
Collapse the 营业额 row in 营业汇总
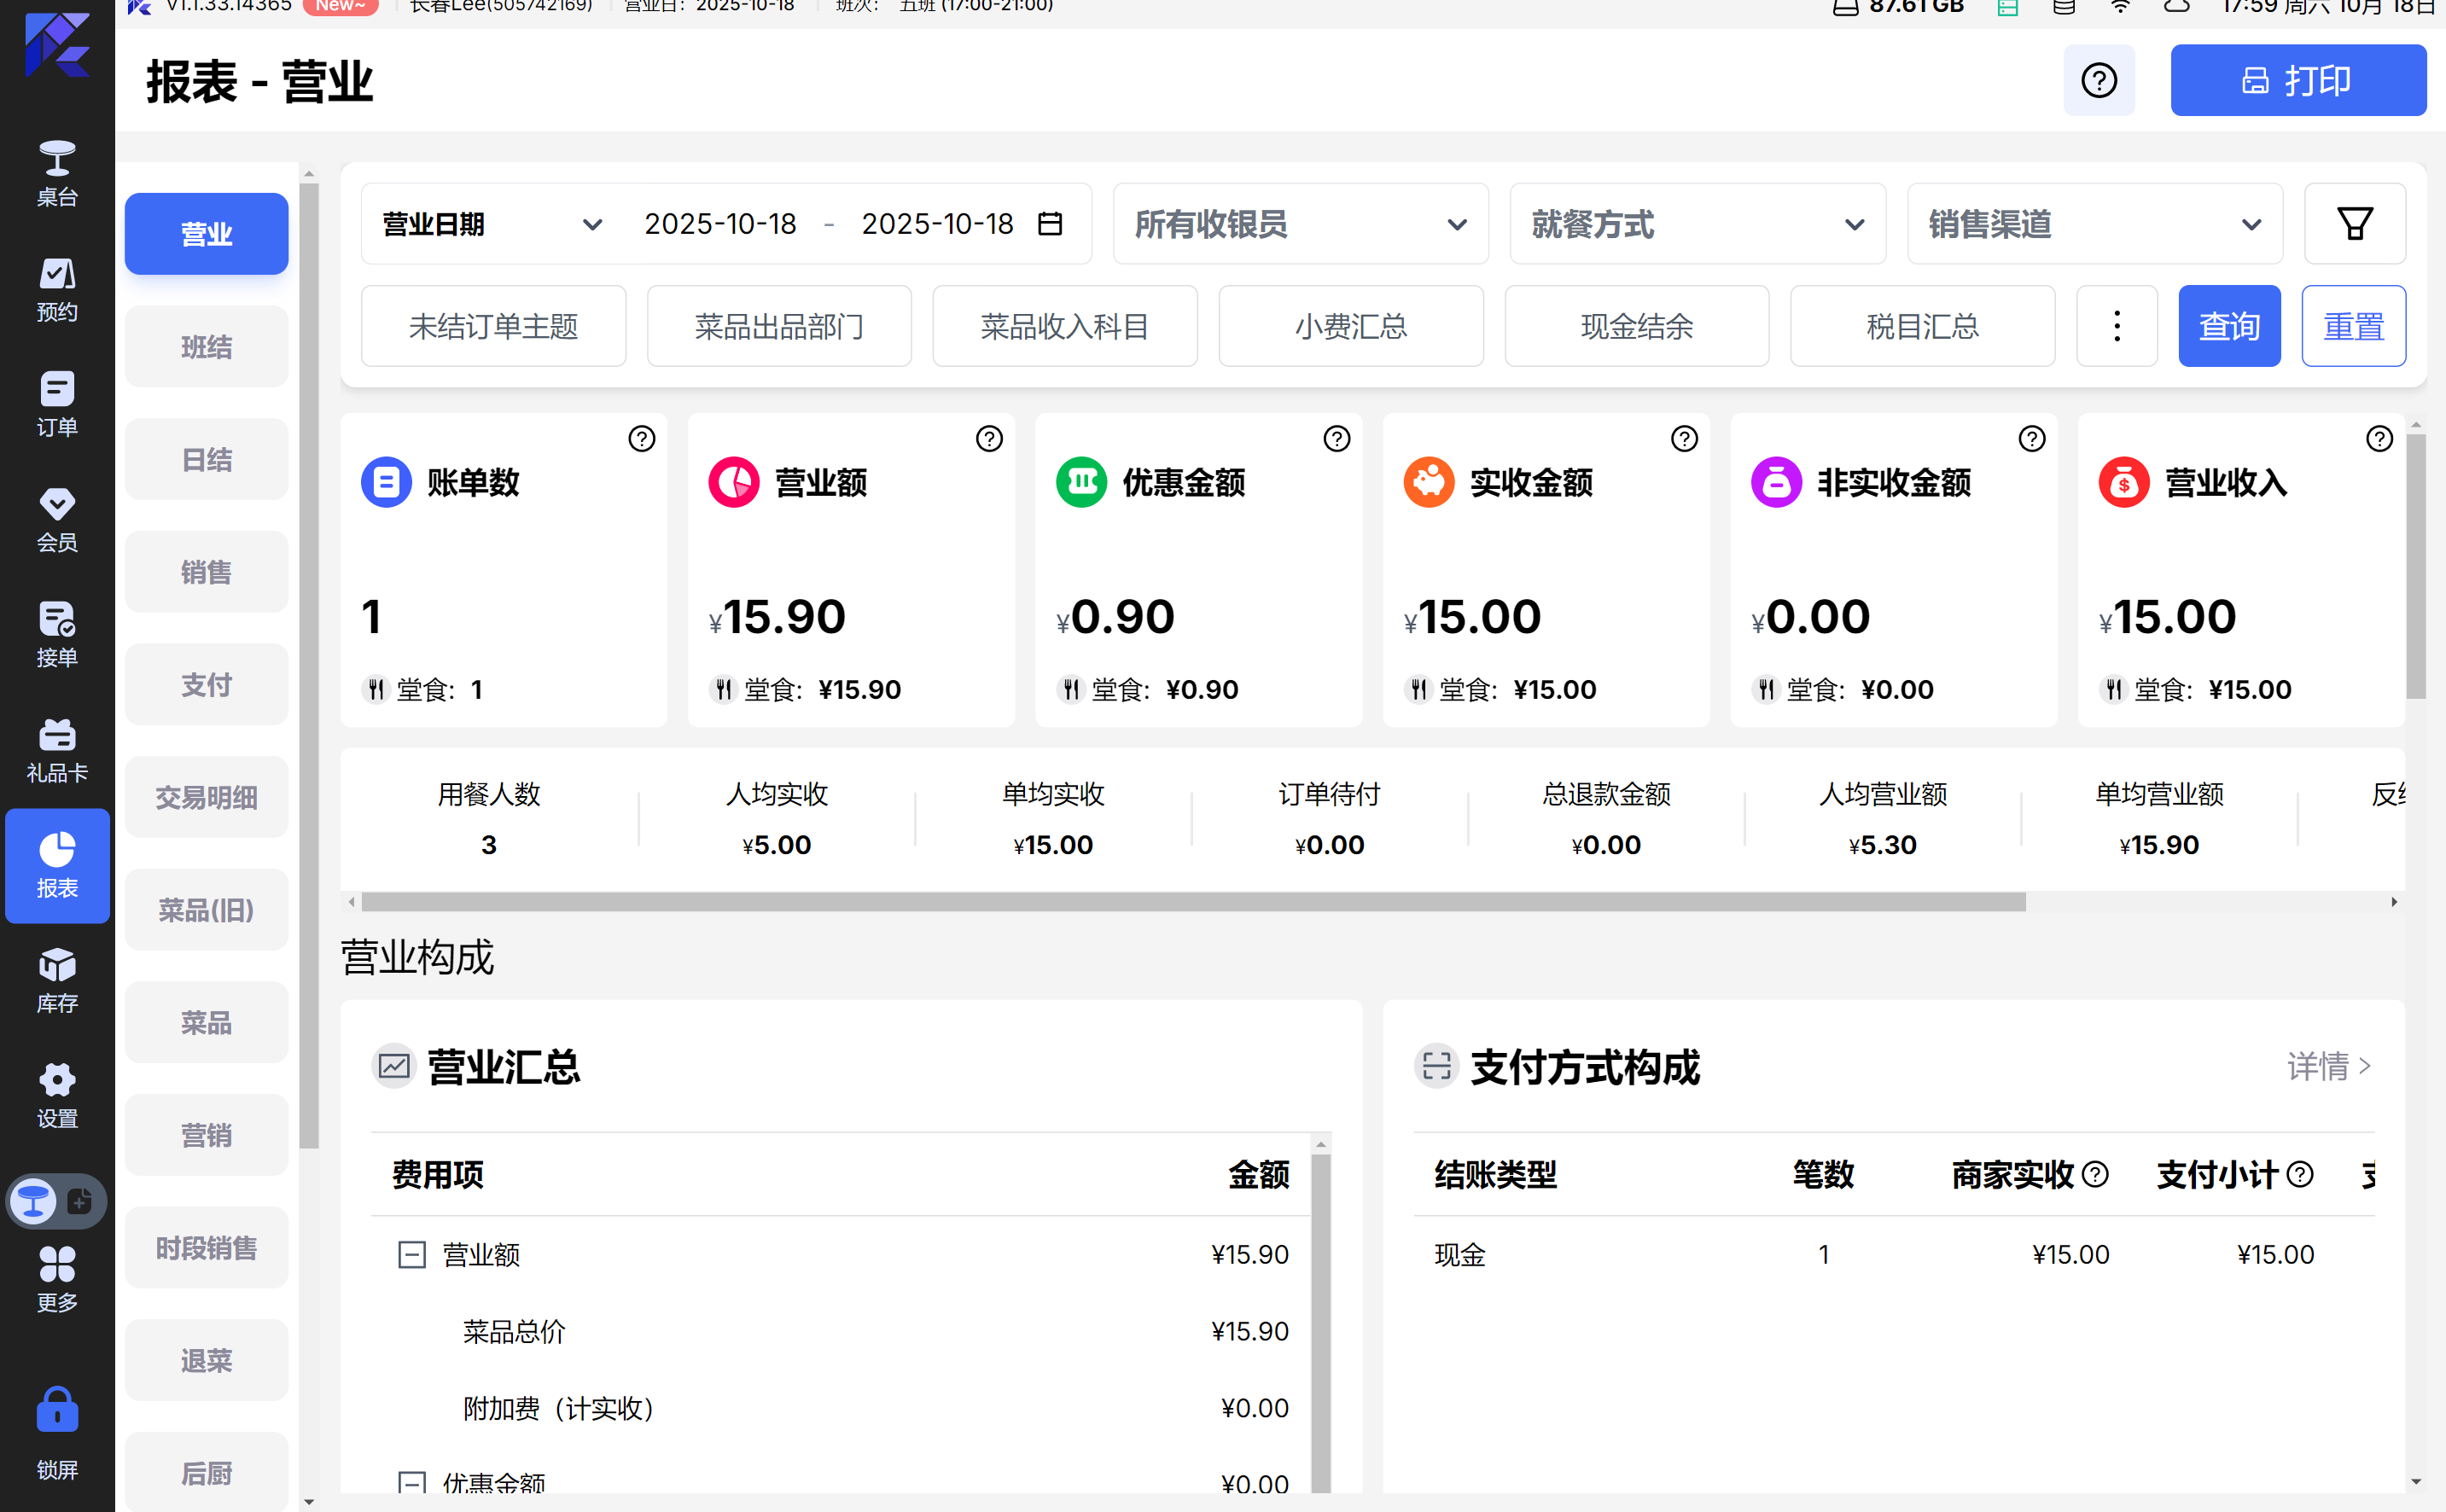tap(412, 1254)
